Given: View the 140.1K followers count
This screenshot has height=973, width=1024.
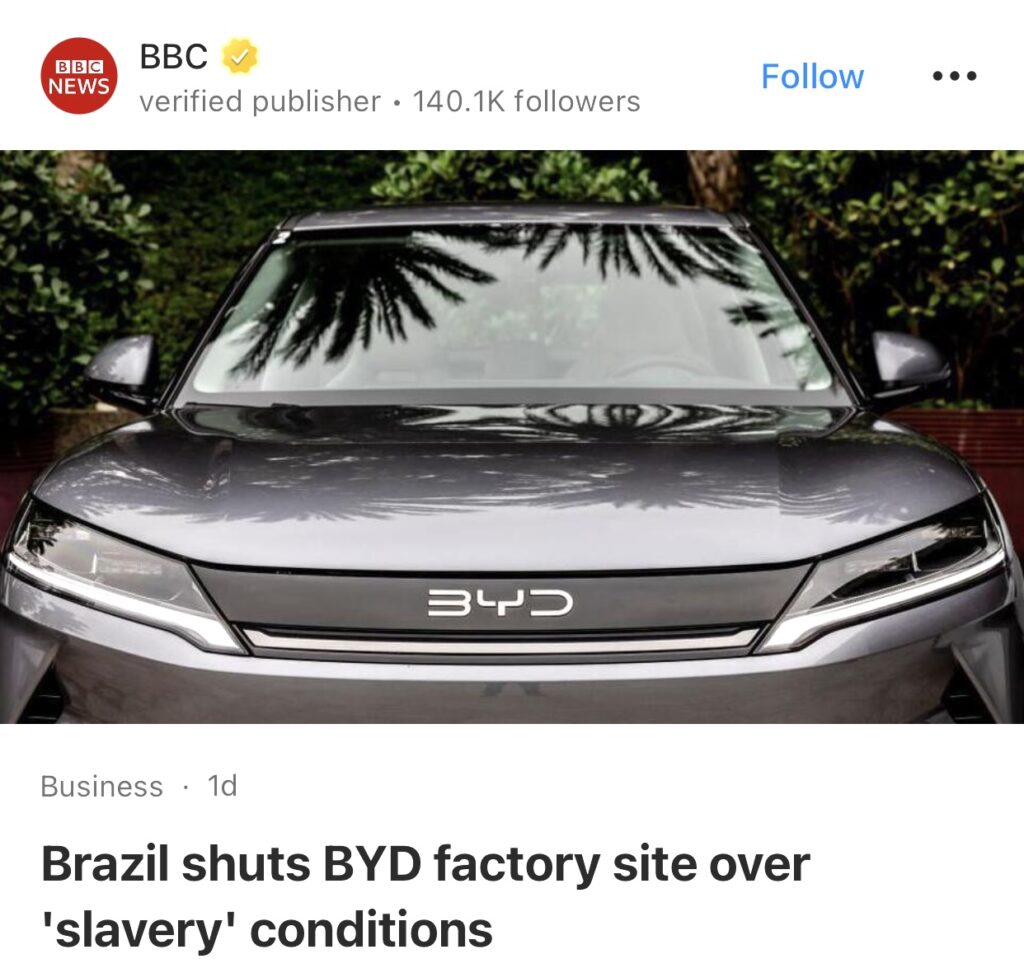Looking at the screenshot, I should point(526,101).
